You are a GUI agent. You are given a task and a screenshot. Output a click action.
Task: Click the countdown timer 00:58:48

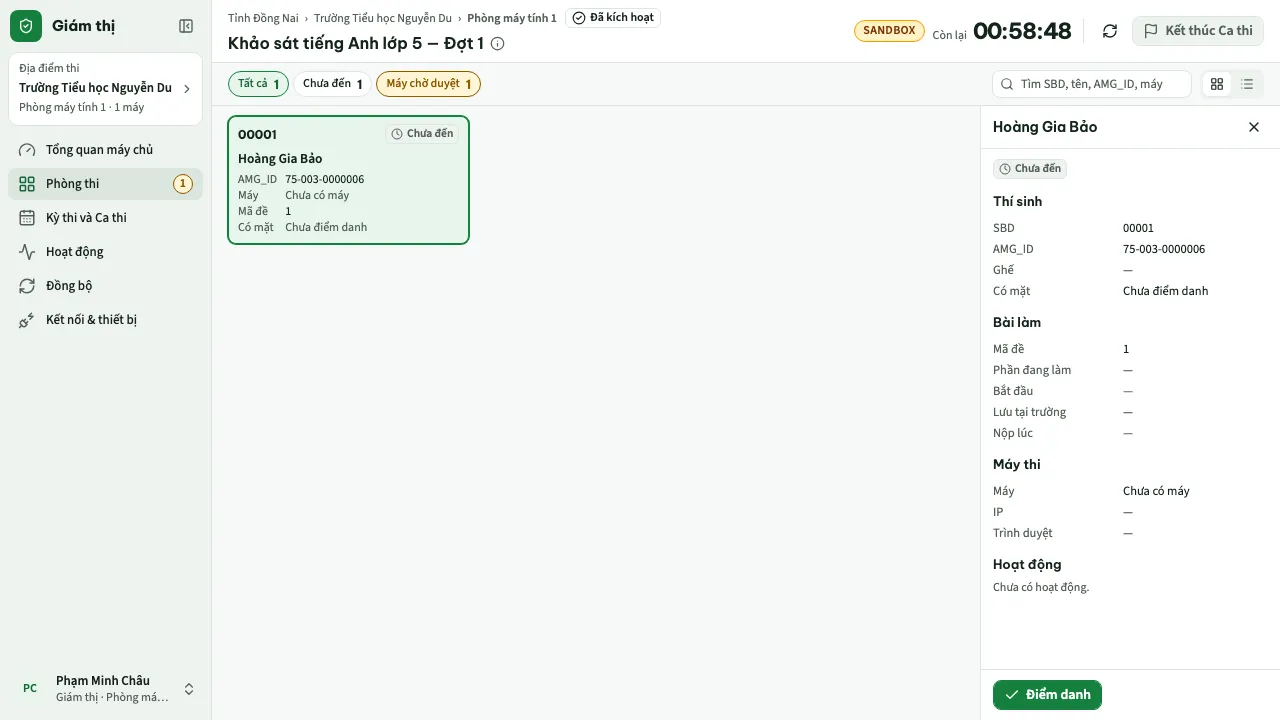tap(1022, 31)
